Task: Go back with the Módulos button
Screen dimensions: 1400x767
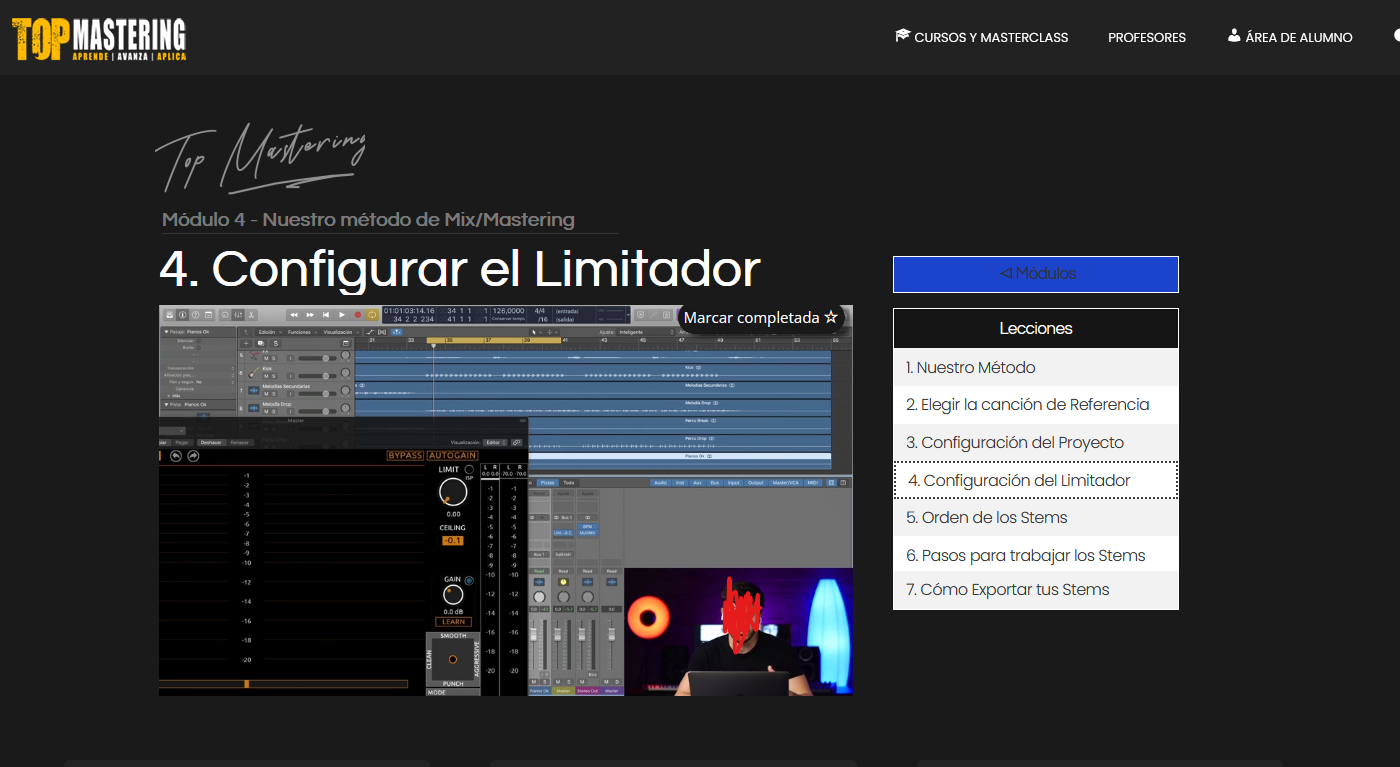Action: (1036, 274)
